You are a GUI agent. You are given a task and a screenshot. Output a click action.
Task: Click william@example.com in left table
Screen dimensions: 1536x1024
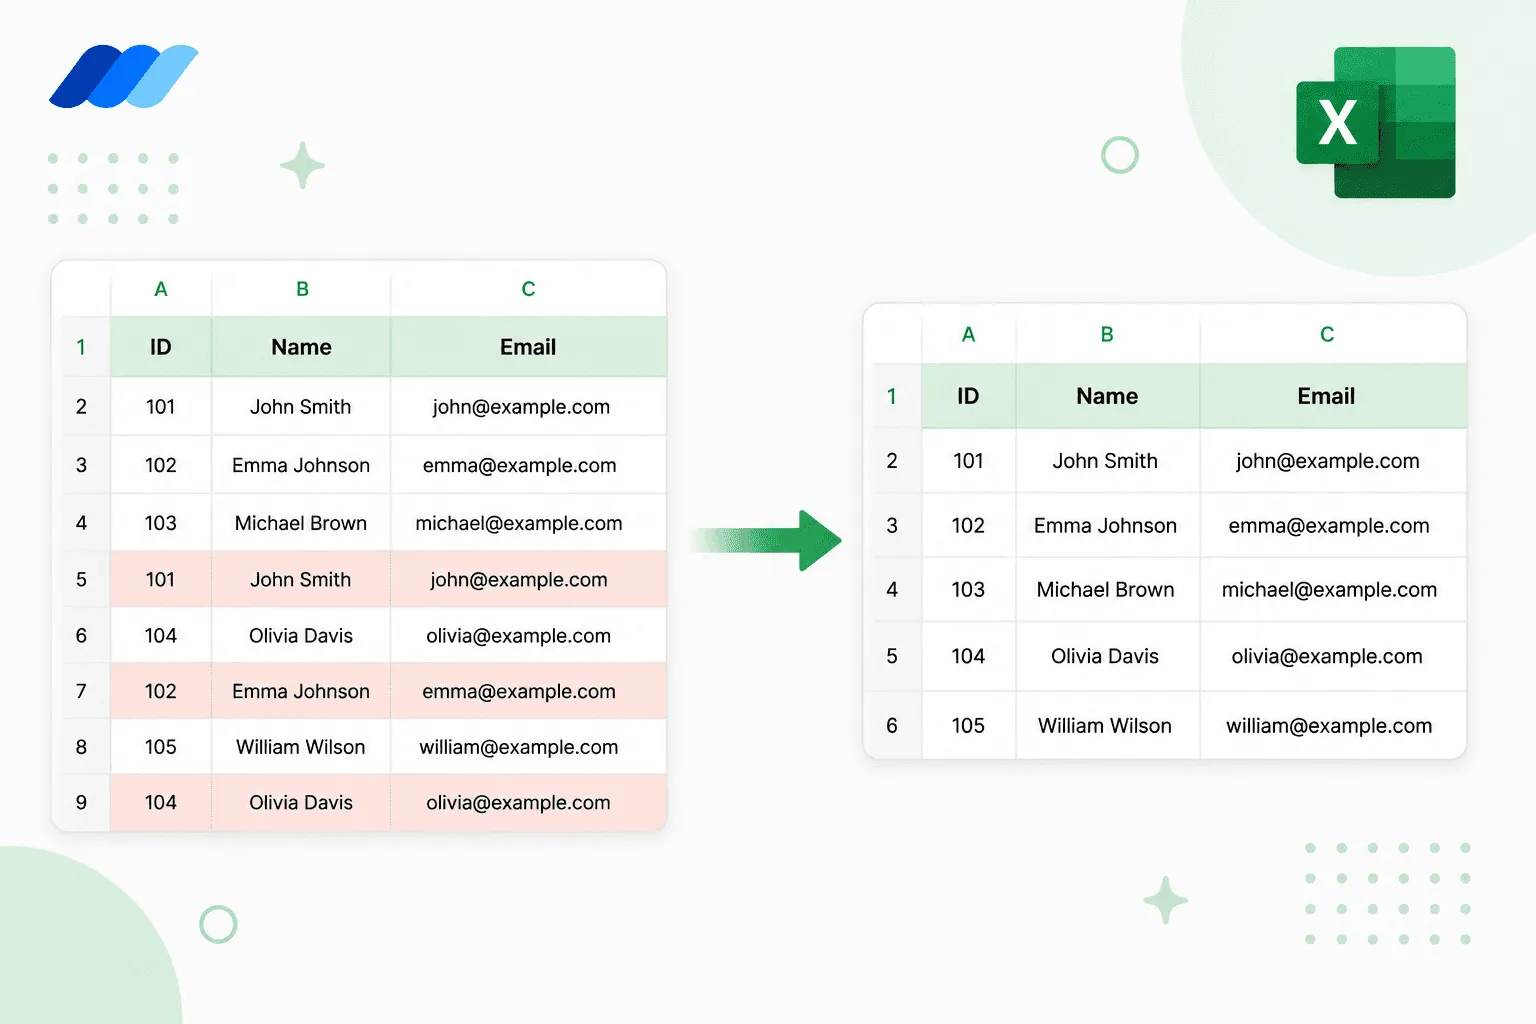pos(519,747)
